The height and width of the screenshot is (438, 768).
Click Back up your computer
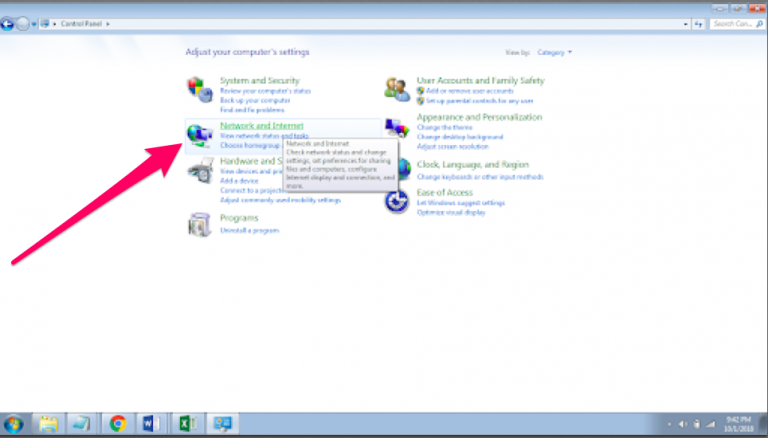point(255,100)
